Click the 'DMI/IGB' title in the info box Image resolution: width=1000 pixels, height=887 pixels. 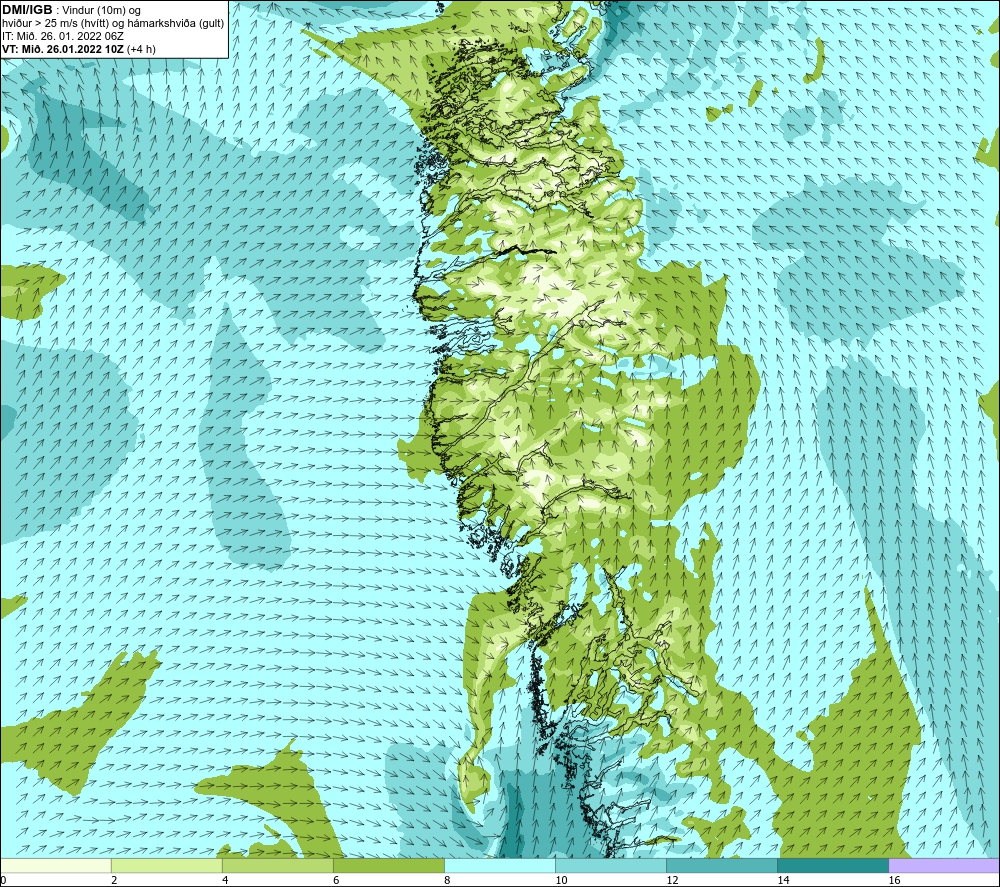coord(27,10)
